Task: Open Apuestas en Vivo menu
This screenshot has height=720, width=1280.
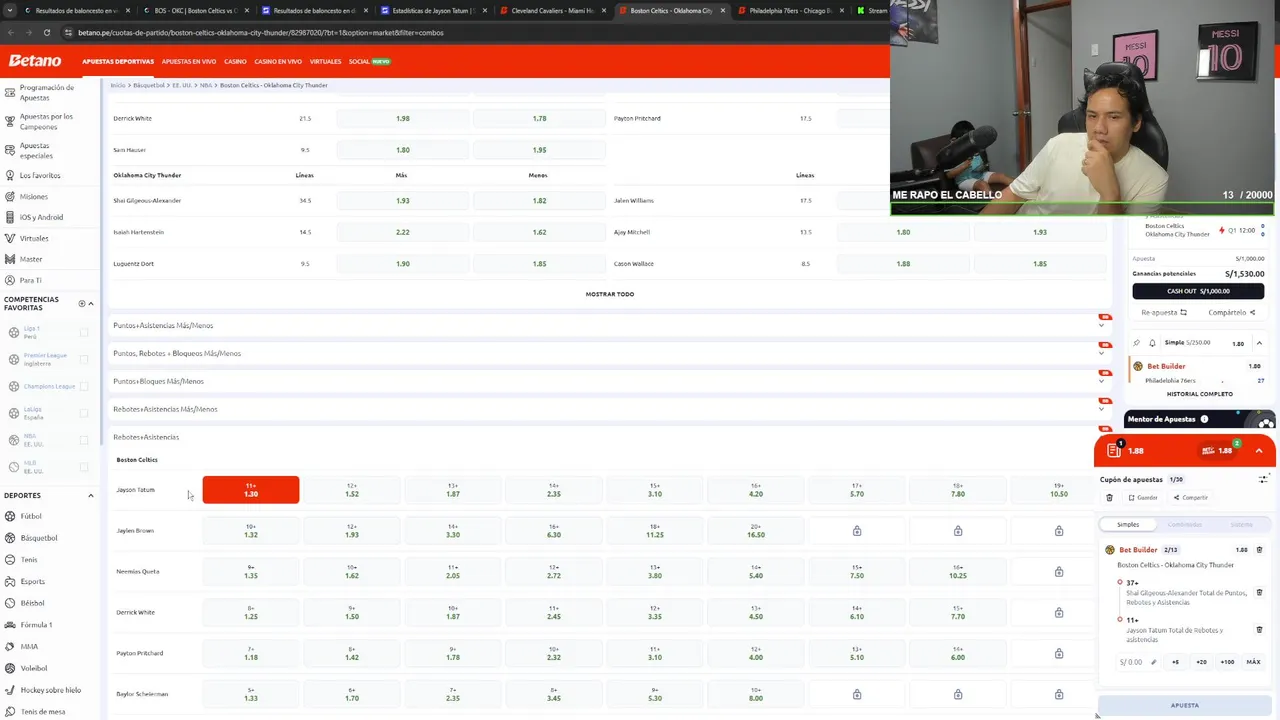Action: [x=189, y=62]
